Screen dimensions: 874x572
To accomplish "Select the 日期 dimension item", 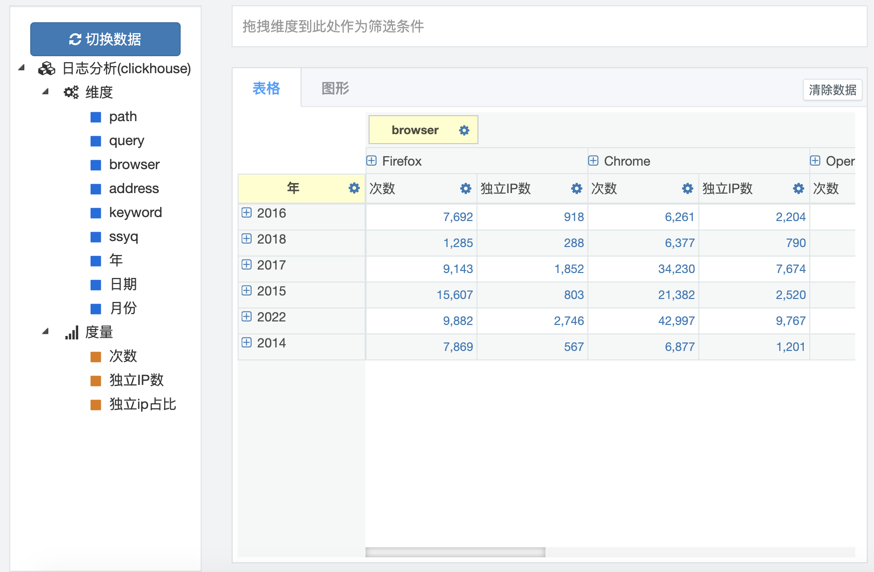I will [123, 284].
